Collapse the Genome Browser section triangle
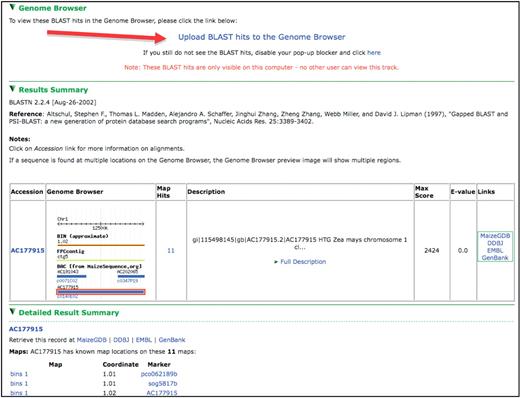 (x=12, y=7)
